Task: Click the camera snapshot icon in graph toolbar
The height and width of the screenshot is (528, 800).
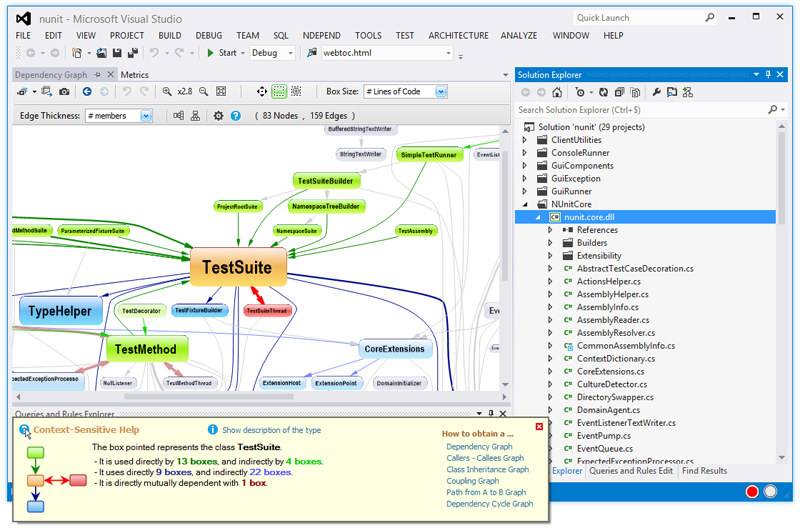Action: [64, 92]
